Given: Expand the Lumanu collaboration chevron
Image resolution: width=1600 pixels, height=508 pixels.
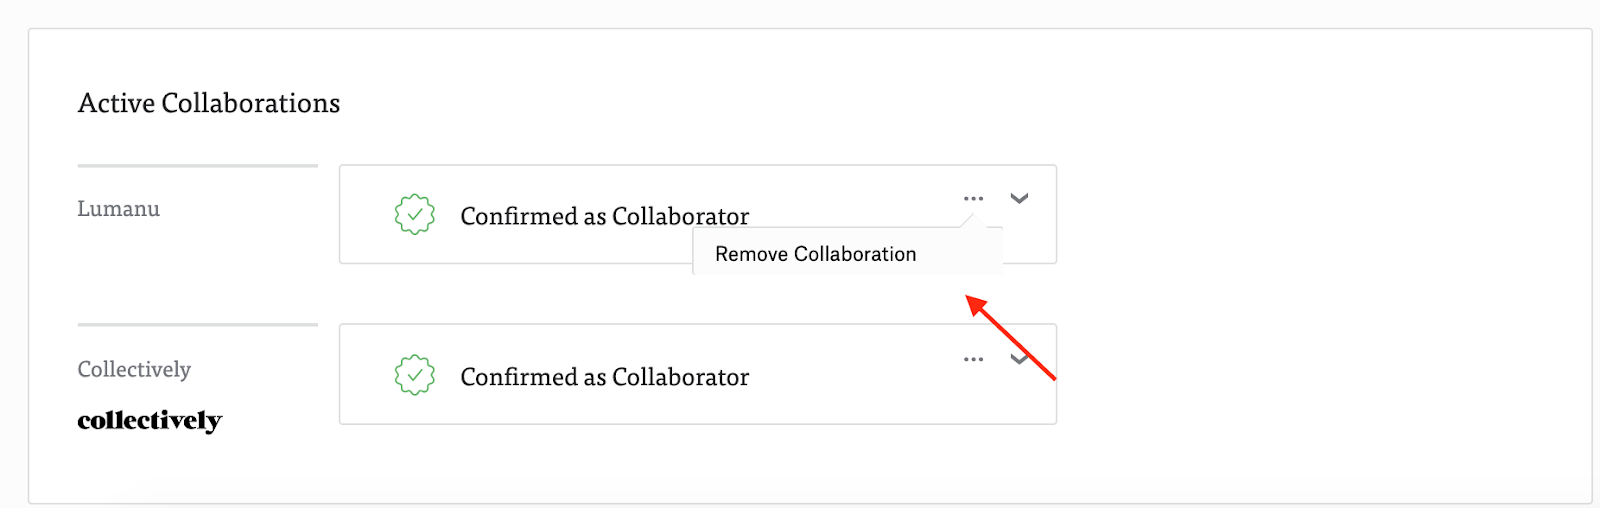Looking at the screenshot, I should tap(1019, 198).
